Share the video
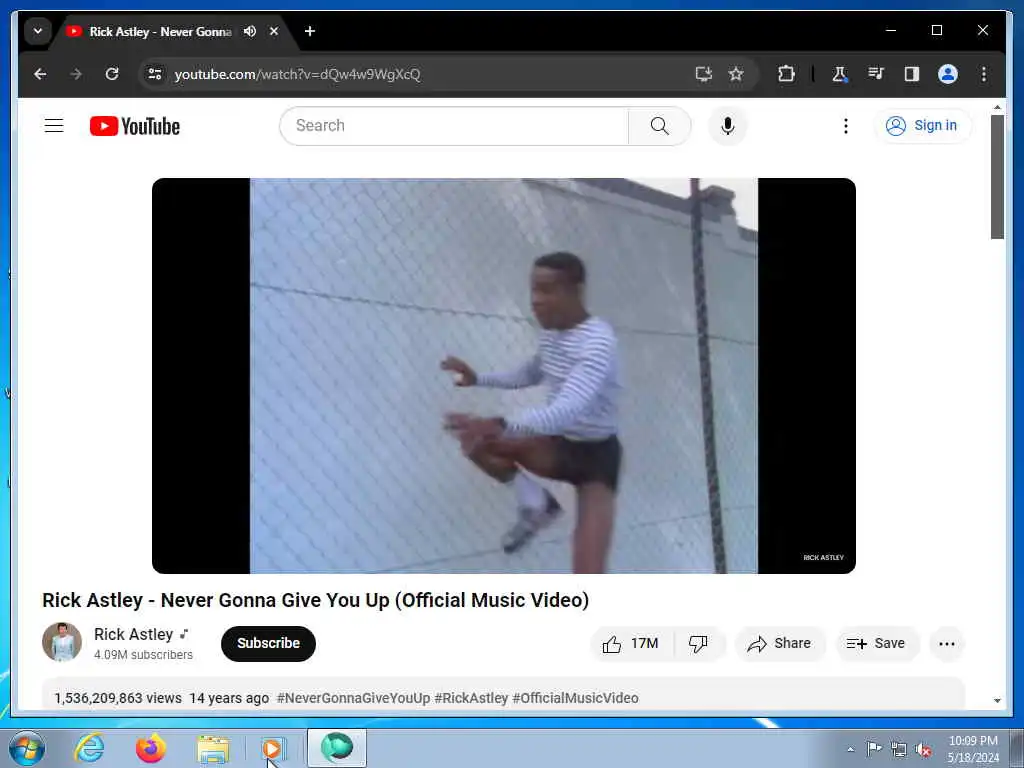The height and width of the screenshot is (768, 1024). pos(780,644)
